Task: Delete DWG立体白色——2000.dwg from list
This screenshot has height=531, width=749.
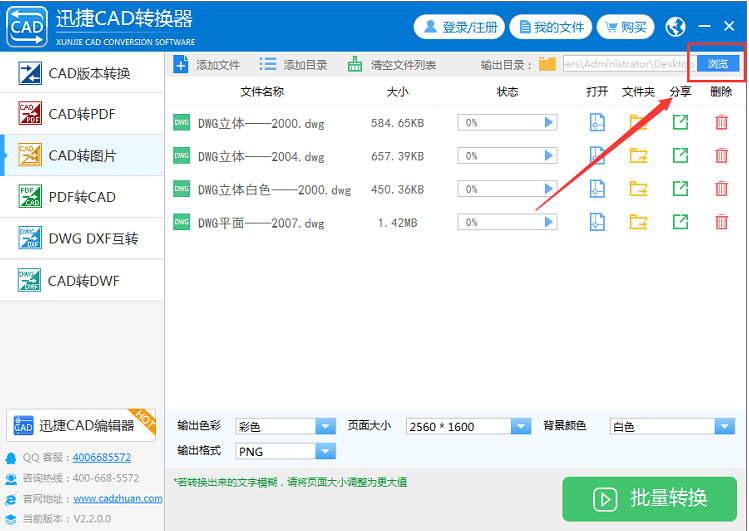Action: tap(721, 189)
